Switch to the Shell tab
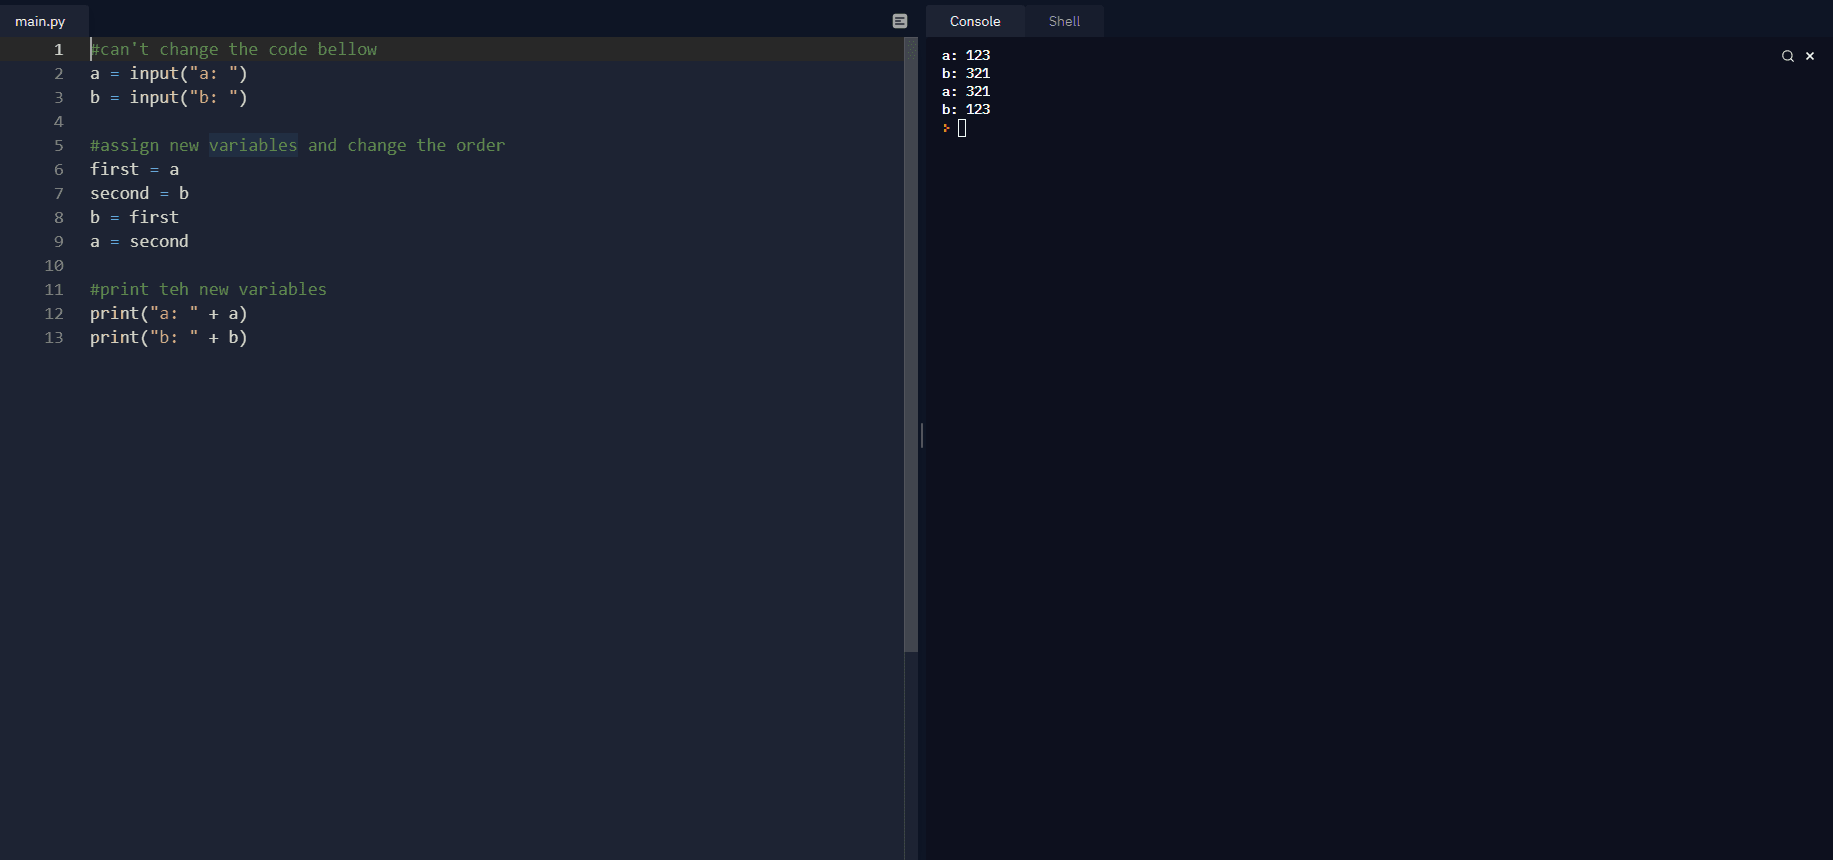 click(1064, 21)
